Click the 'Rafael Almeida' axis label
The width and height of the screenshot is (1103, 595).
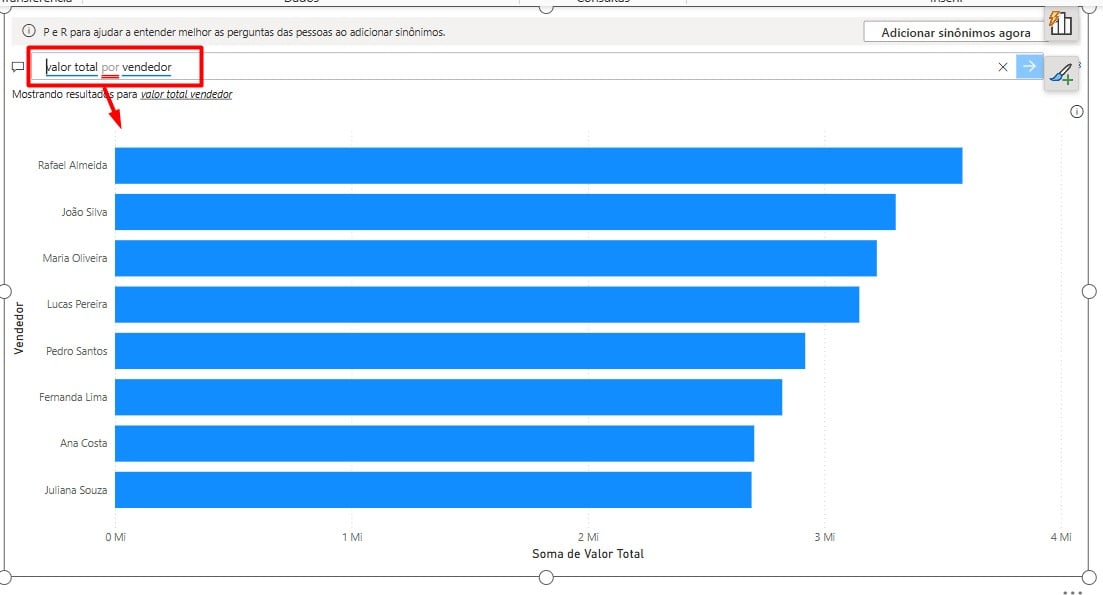point(72,165)
